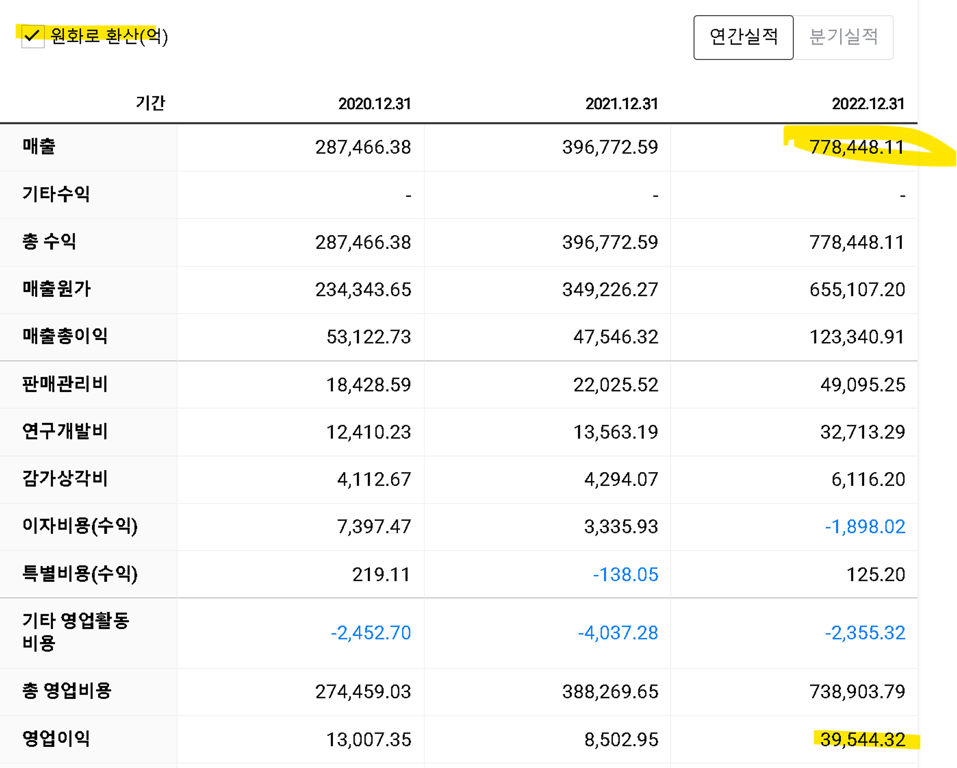Screen dimensions: 957x768
Task: Toggle the 원화로 환산(억) checkbox
Action: coord(33,37)
